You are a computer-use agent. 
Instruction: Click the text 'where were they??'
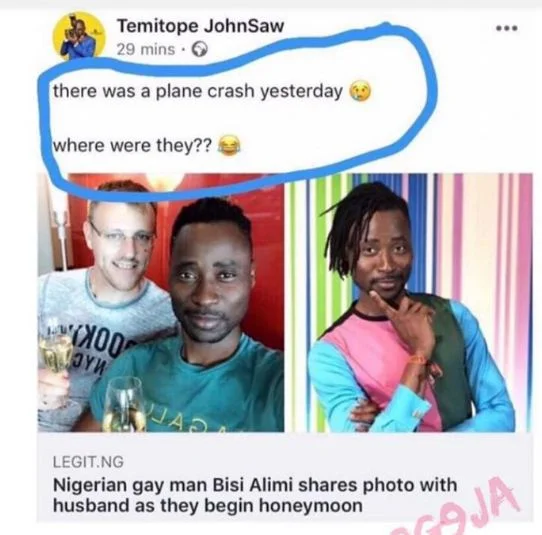click(132, 145)
